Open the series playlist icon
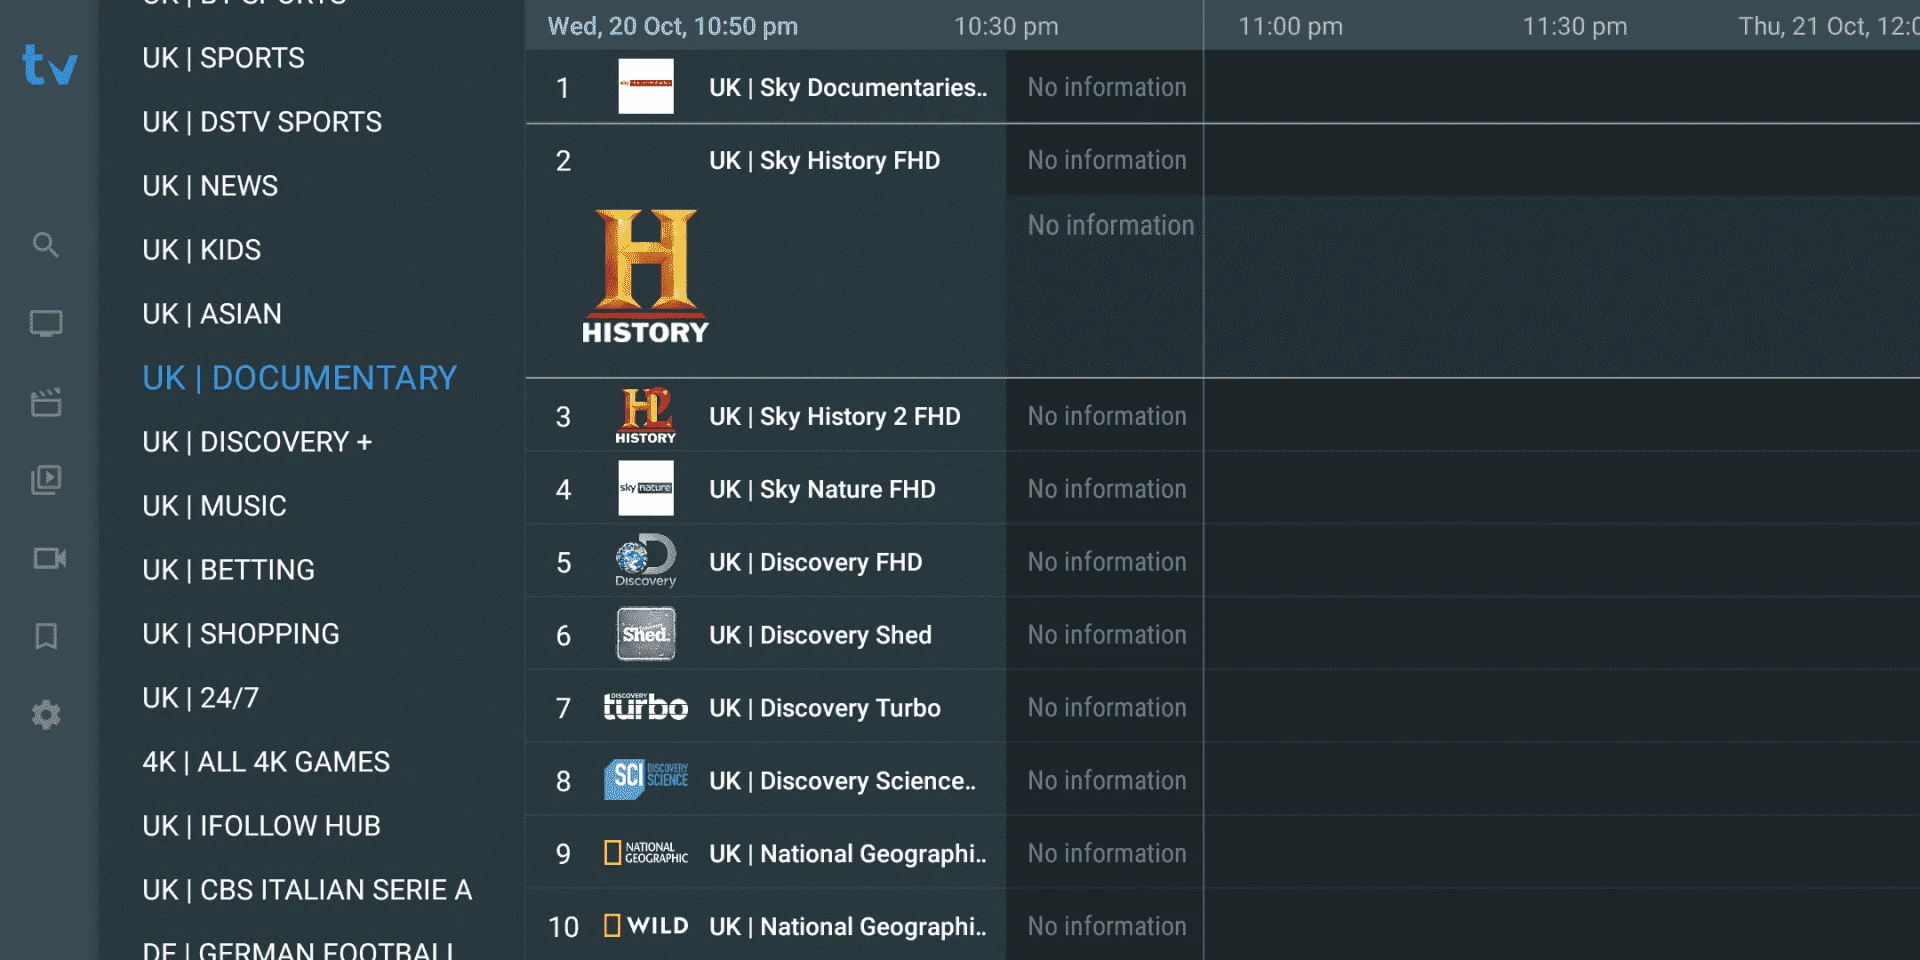 (46, 480)
